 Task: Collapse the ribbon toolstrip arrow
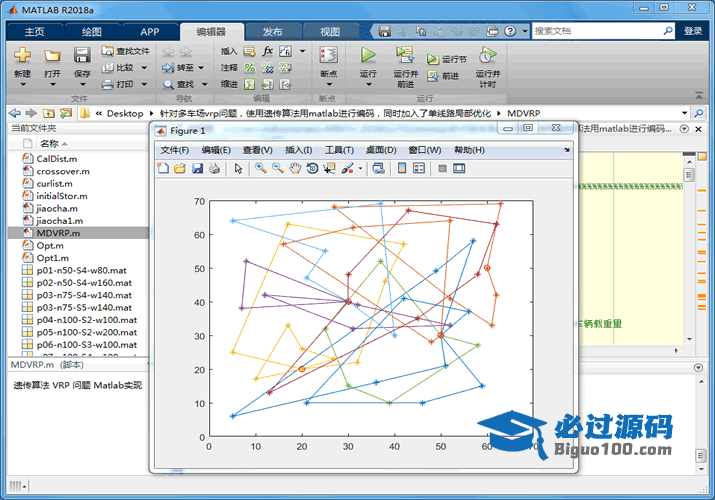point(699,95)
